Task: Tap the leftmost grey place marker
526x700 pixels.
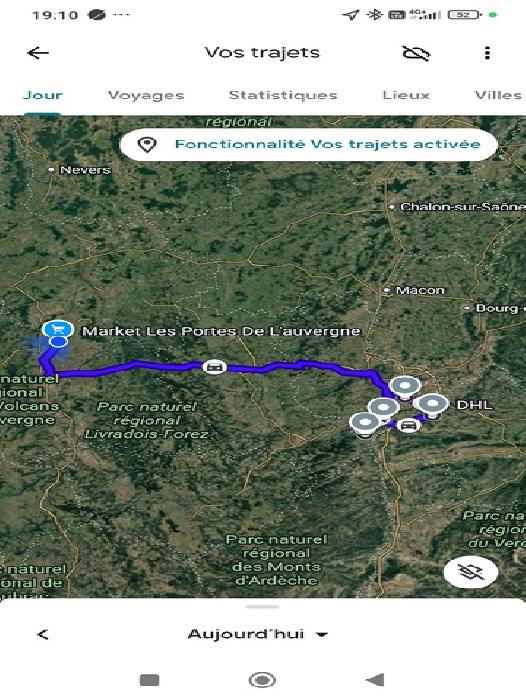Action: tap(366, 424)
